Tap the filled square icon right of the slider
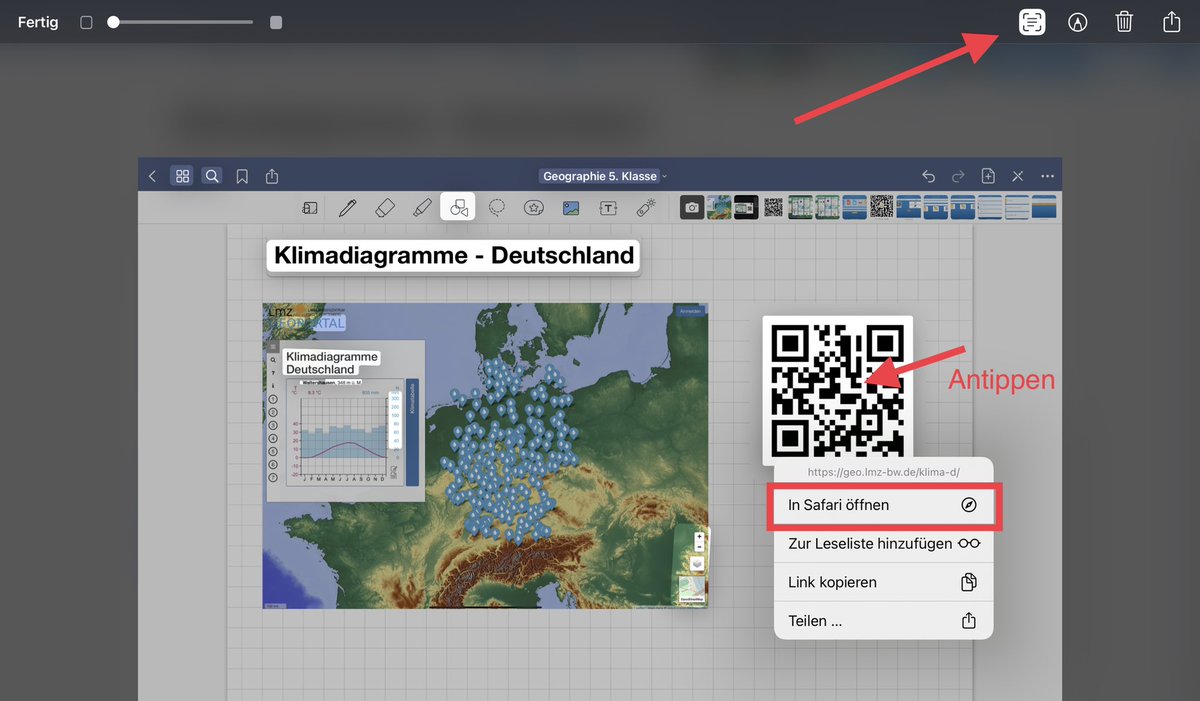 [276, 22]
